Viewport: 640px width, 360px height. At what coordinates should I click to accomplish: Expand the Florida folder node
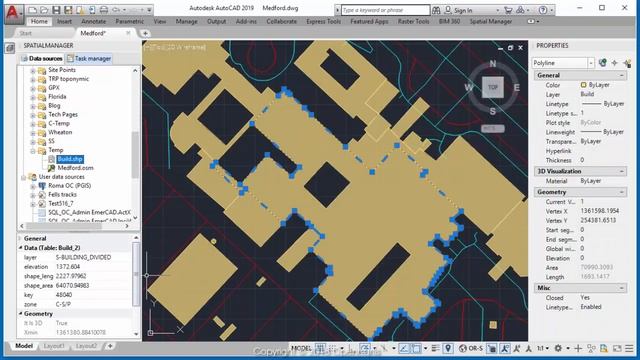pyautogui.click(x=33, y=97)
